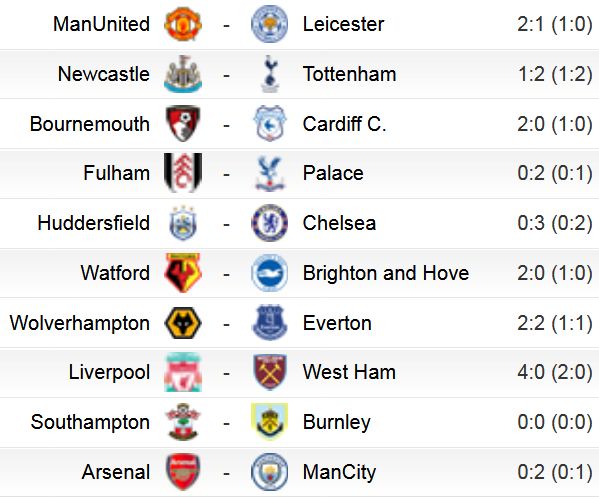Open the Liverpool team name link

109,373
